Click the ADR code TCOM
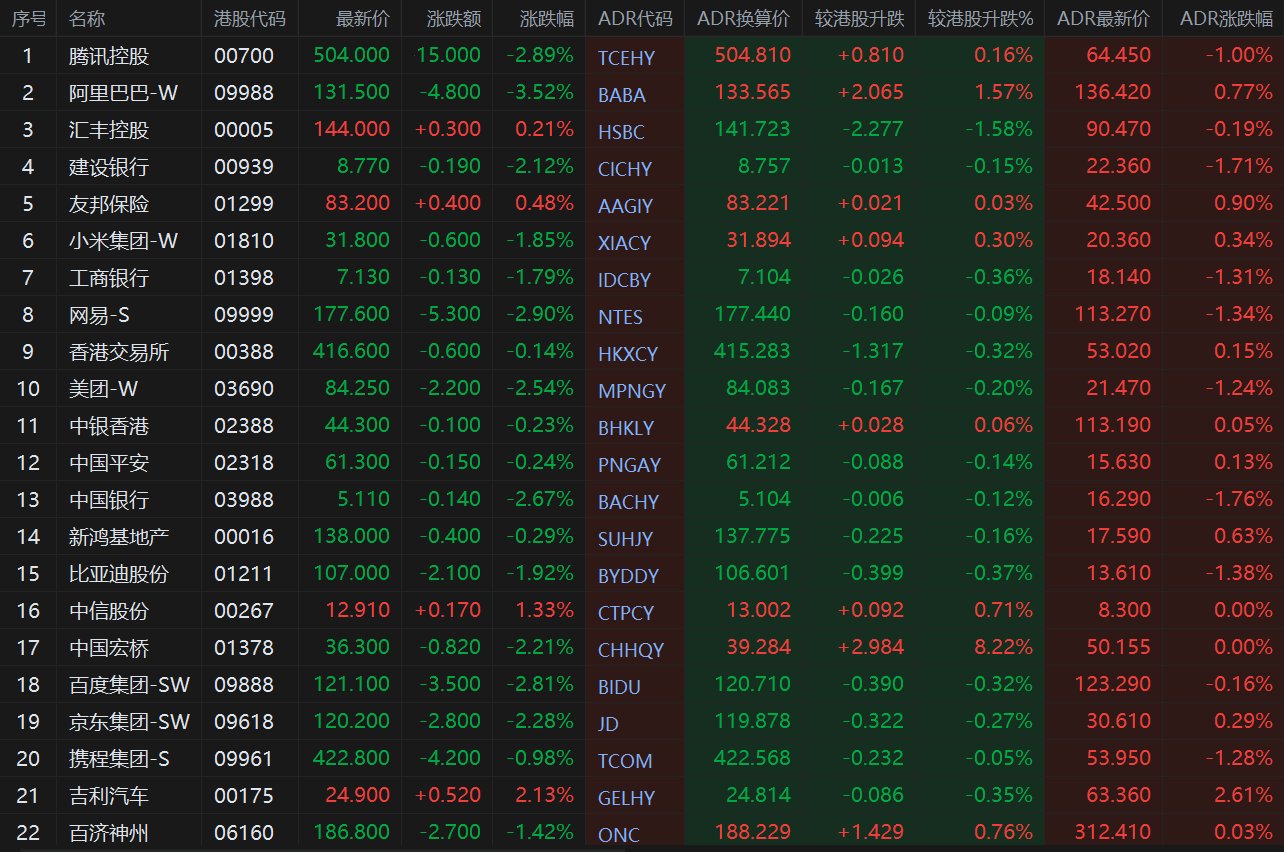The height and width of the screenshot is (852, 1284). click(625, 761)
